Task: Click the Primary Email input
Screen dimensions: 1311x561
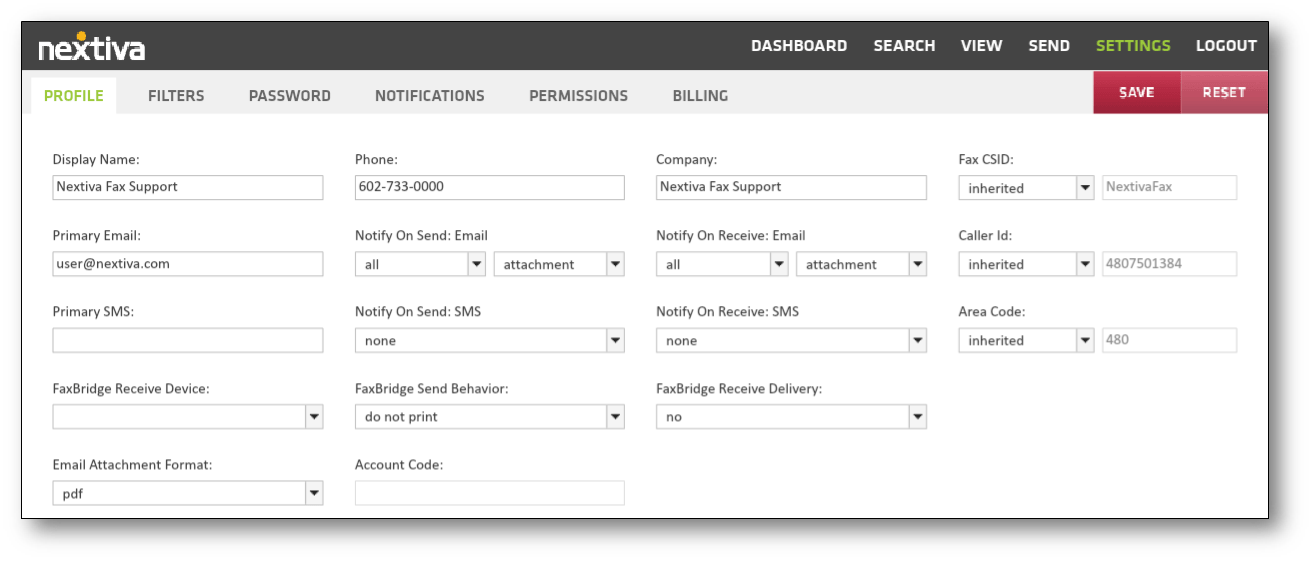Action: 188,264
